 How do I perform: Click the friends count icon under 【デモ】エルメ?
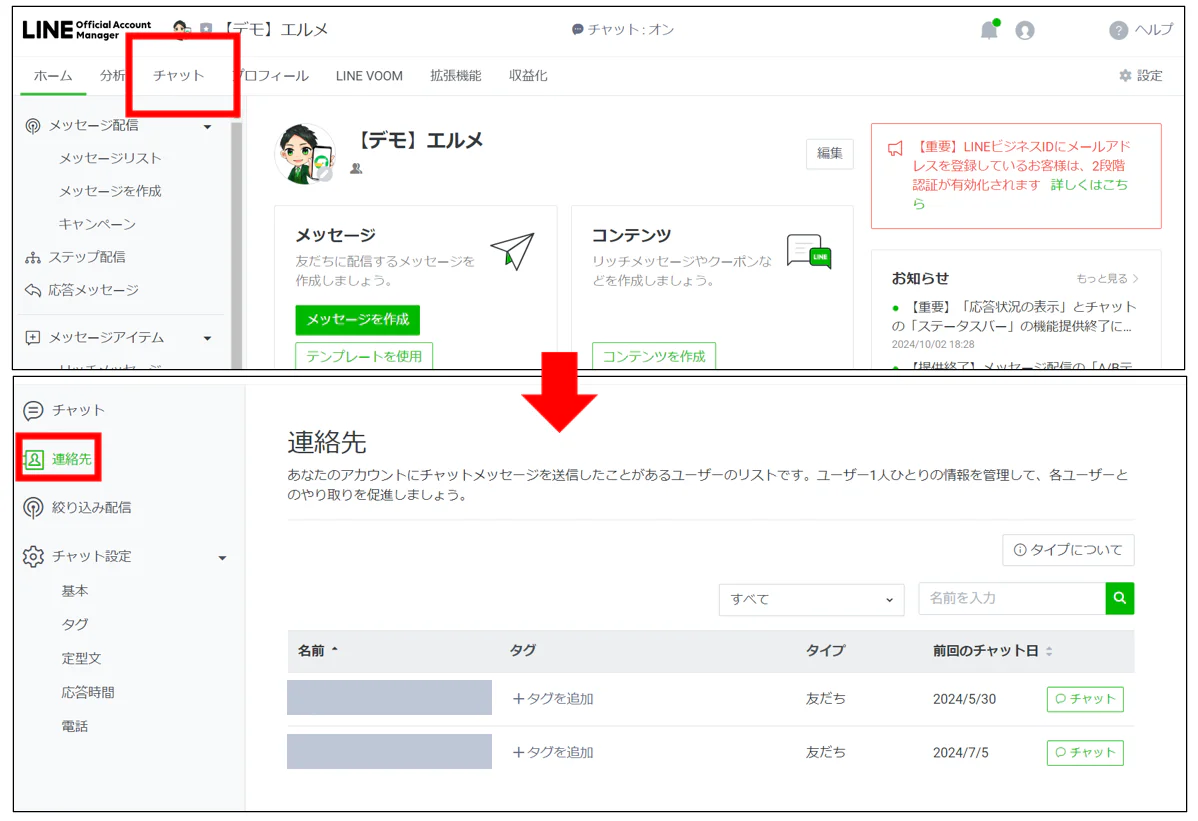[356, 169]
